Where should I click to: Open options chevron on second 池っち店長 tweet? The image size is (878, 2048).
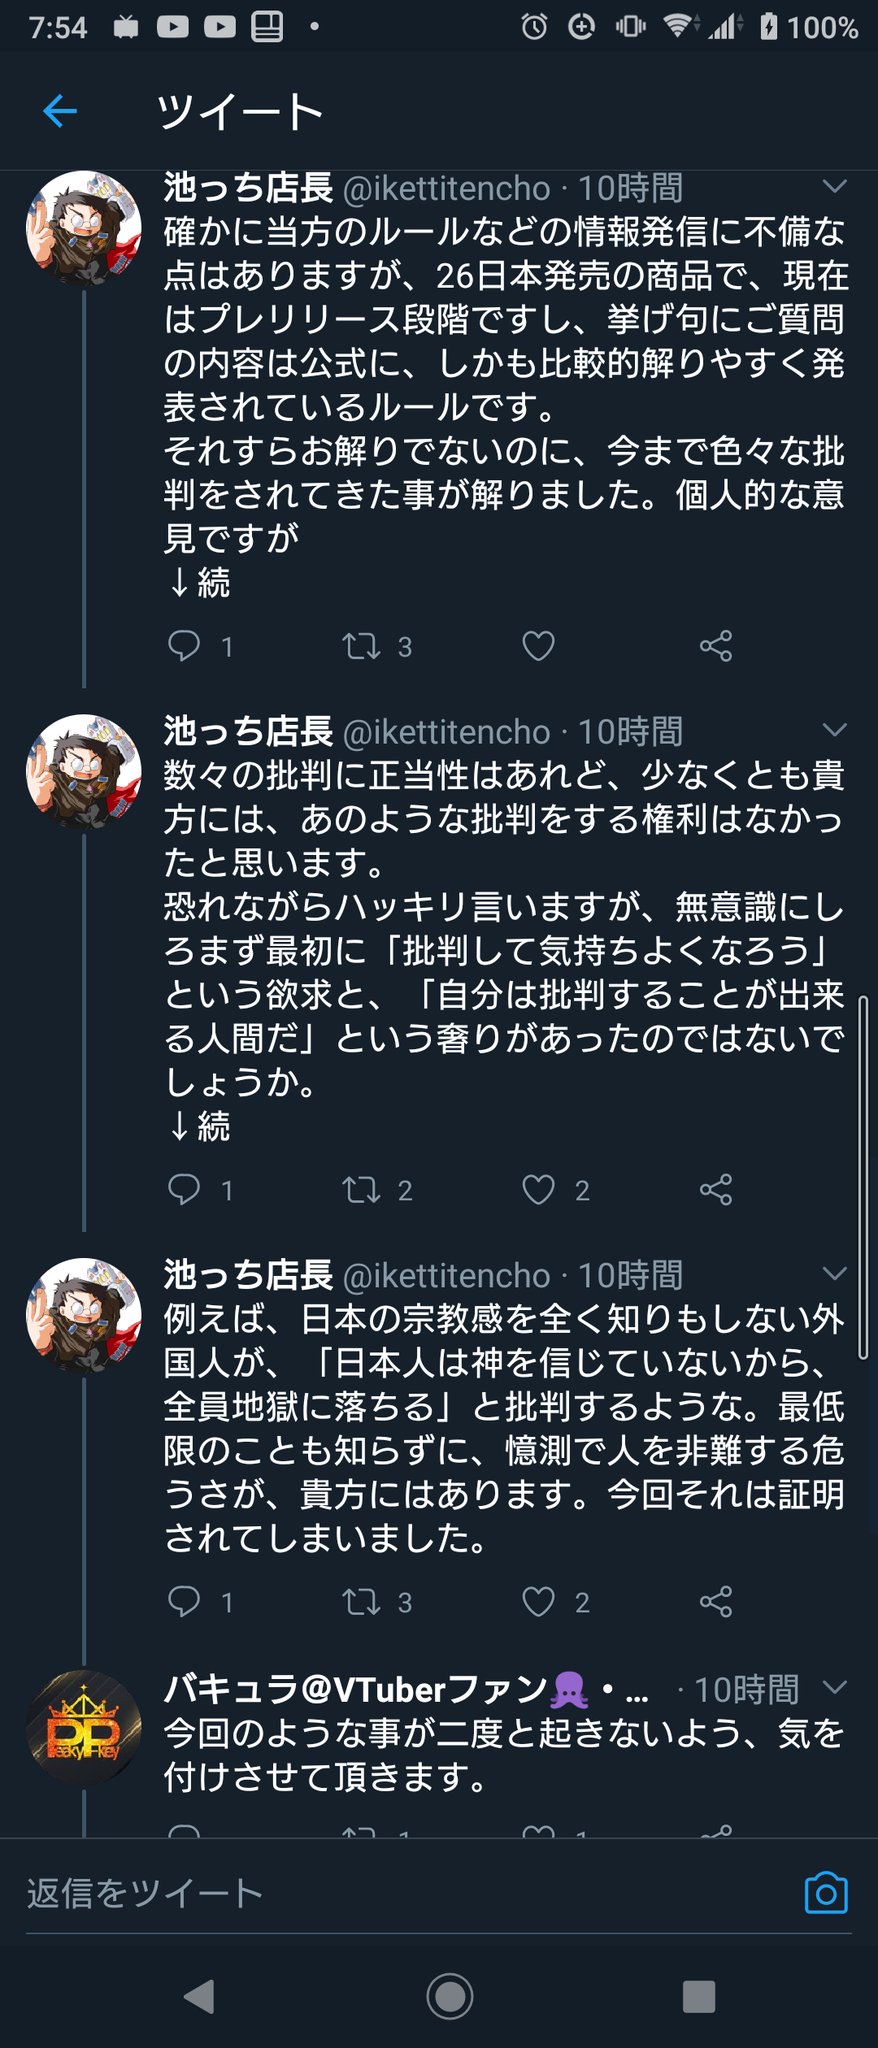[x=834, y=730]
